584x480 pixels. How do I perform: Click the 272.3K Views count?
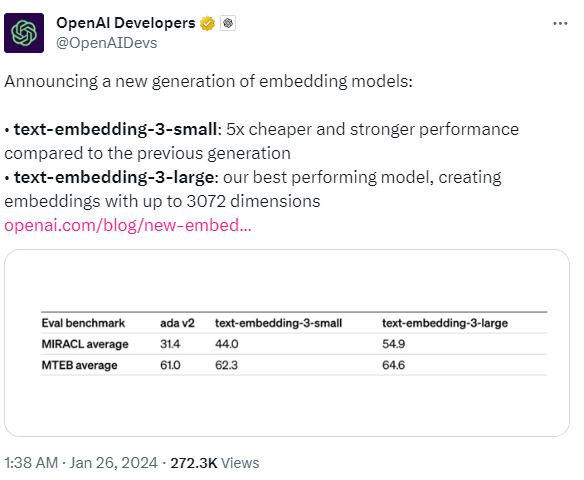click(215, 463)
